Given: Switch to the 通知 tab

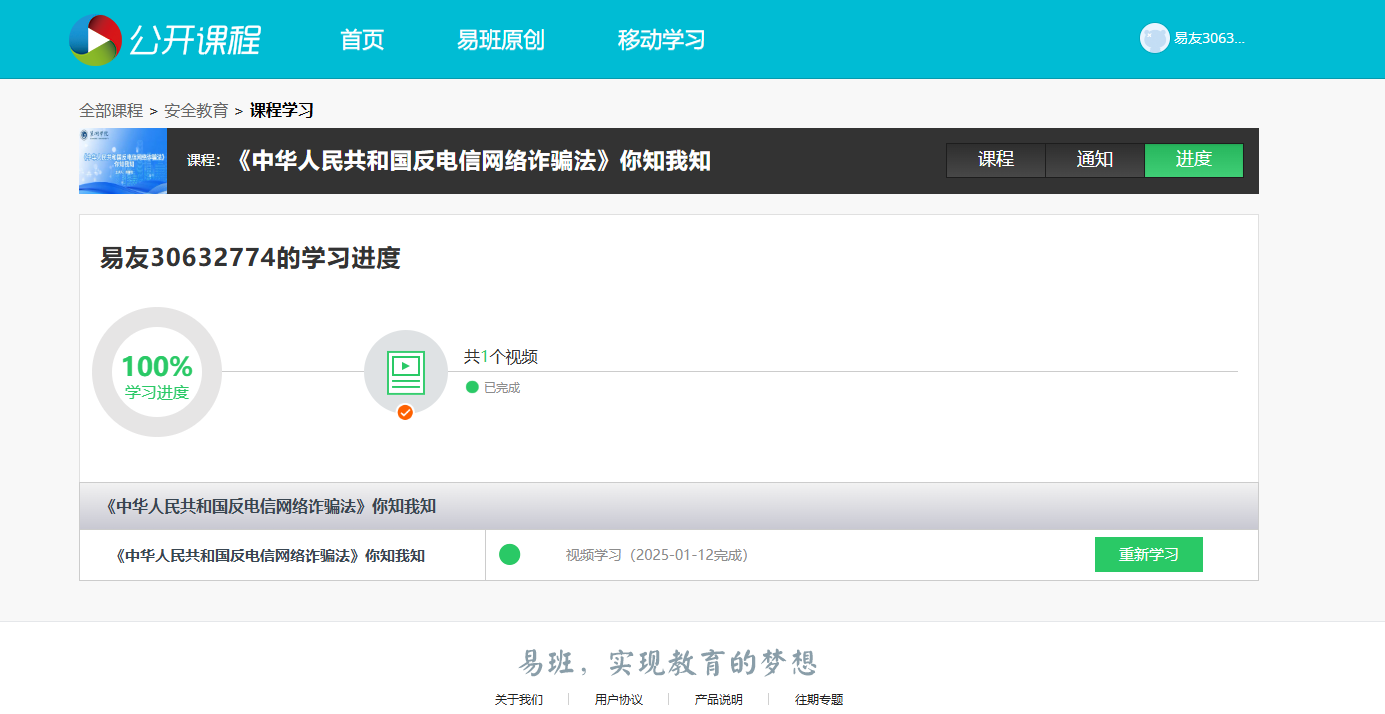Looking at the screenshot, I should pos(1095,160).
